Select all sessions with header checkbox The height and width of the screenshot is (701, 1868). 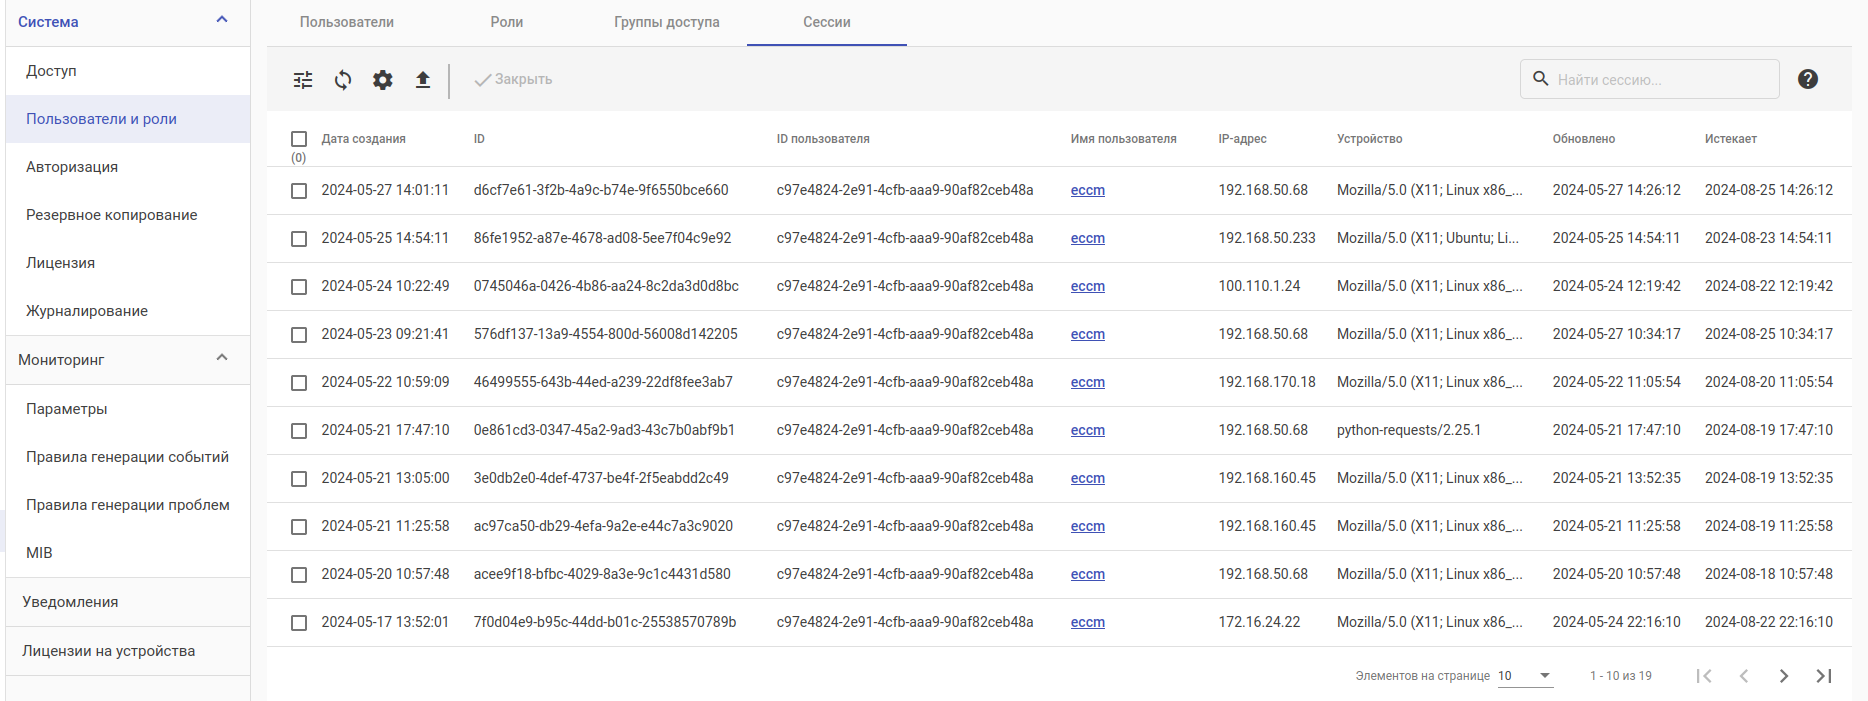[x=299, y=139]
